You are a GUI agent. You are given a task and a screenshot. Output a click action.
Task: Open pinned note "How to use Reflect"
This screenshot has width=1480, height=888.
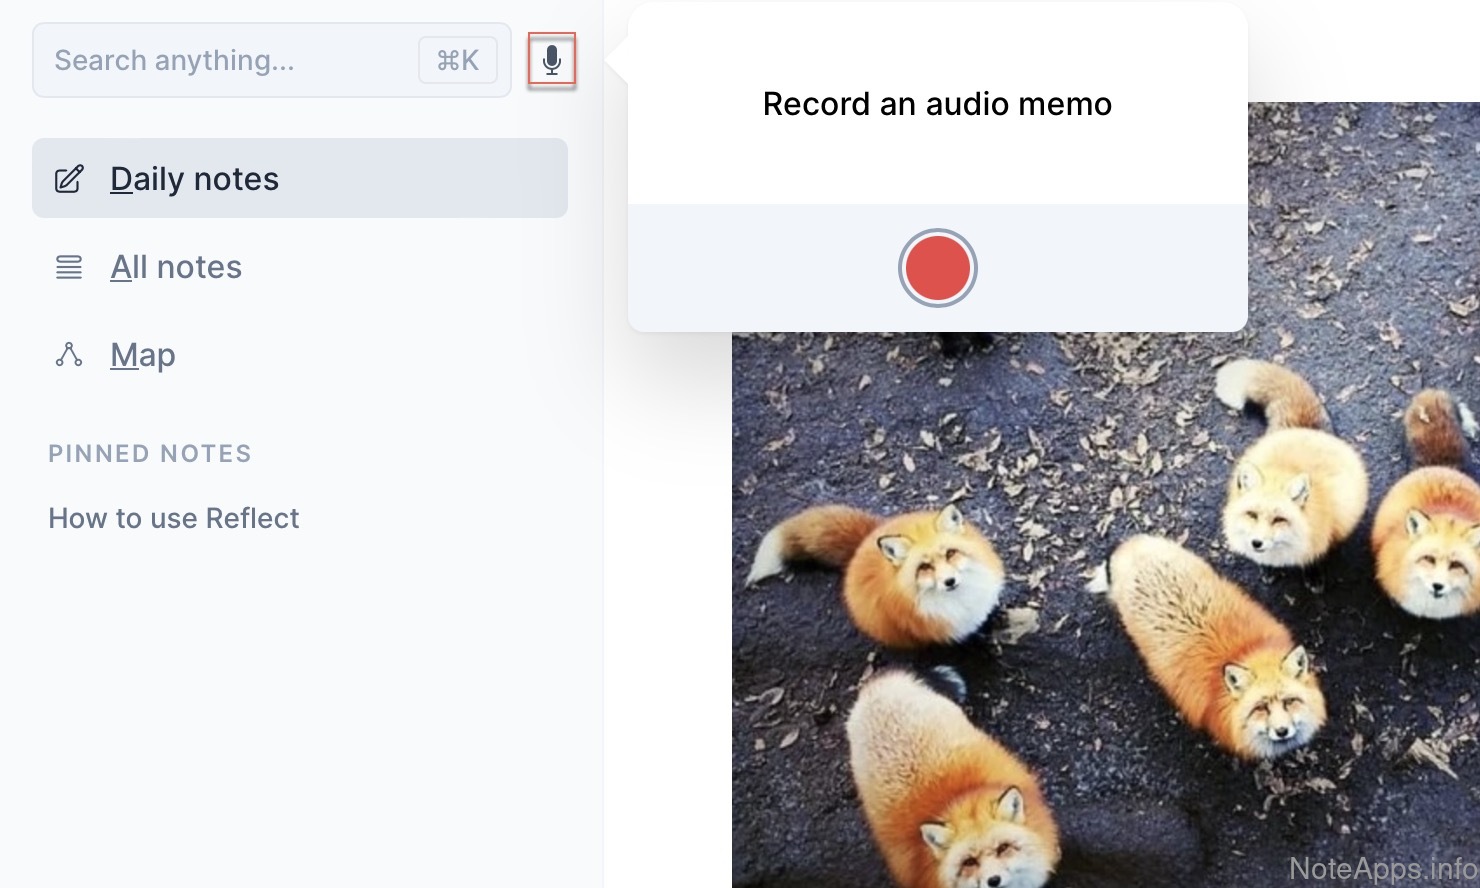coord(174,518)
